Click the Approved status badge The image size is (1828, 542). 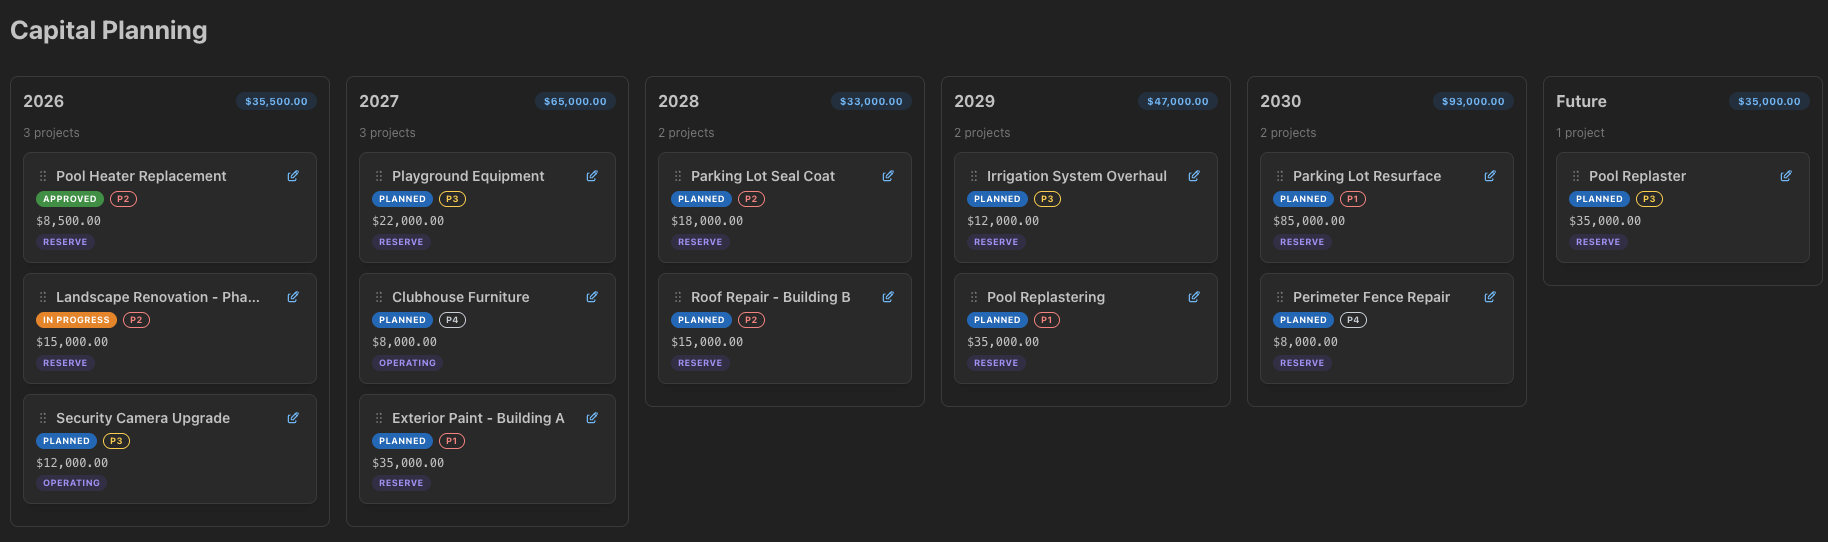click(x=70, y=199)
